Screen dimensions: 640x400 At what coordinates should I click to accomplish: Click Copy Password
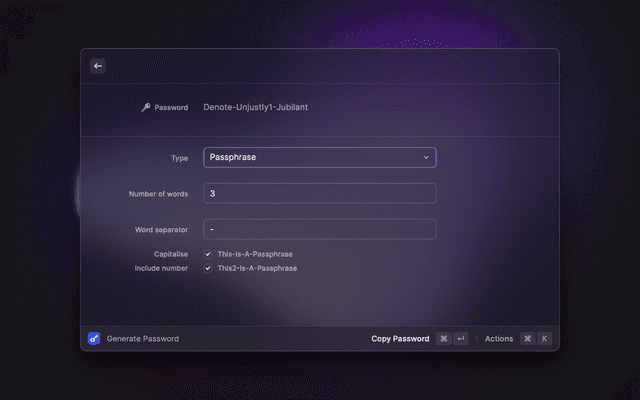click(400, 339)
